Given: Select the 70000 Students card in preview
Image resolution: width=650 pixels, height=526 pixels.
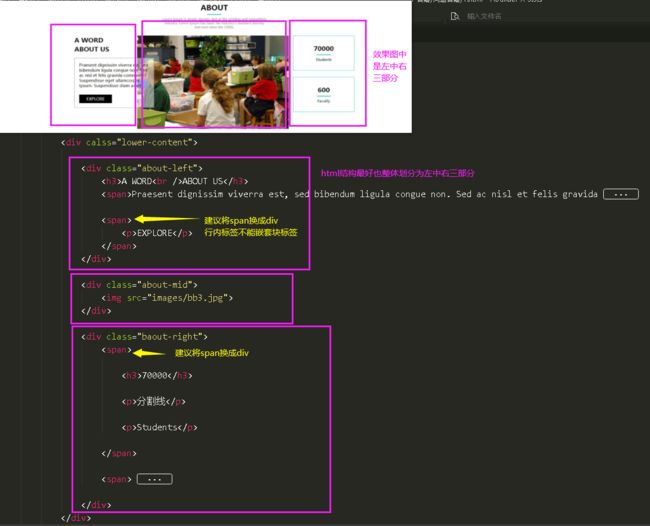Looking at the screenshot, I should [x=323, y=53].
